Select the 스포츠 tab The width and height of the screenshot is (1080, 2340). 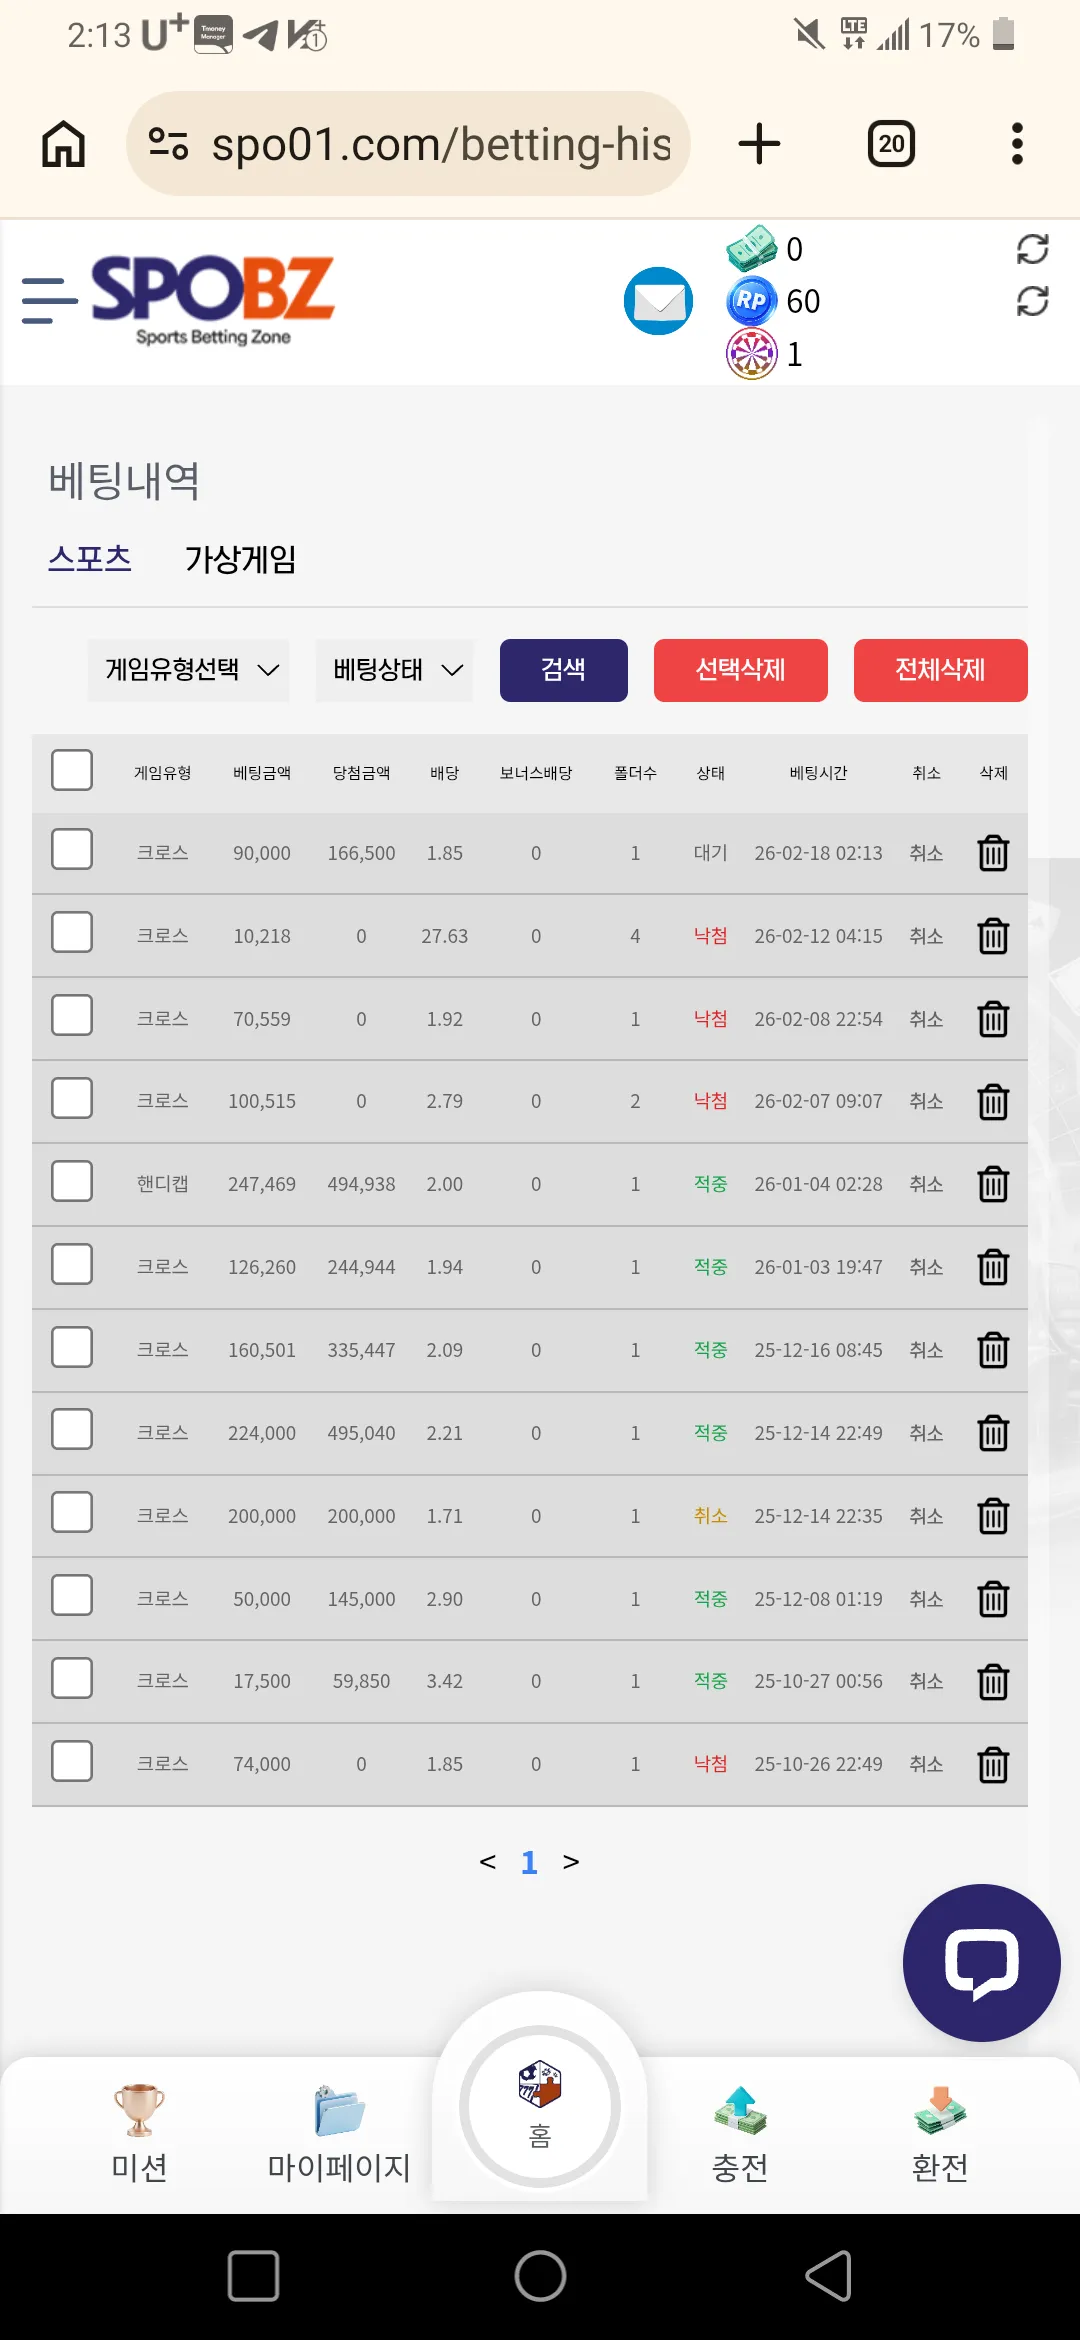[x=90, y=558]
